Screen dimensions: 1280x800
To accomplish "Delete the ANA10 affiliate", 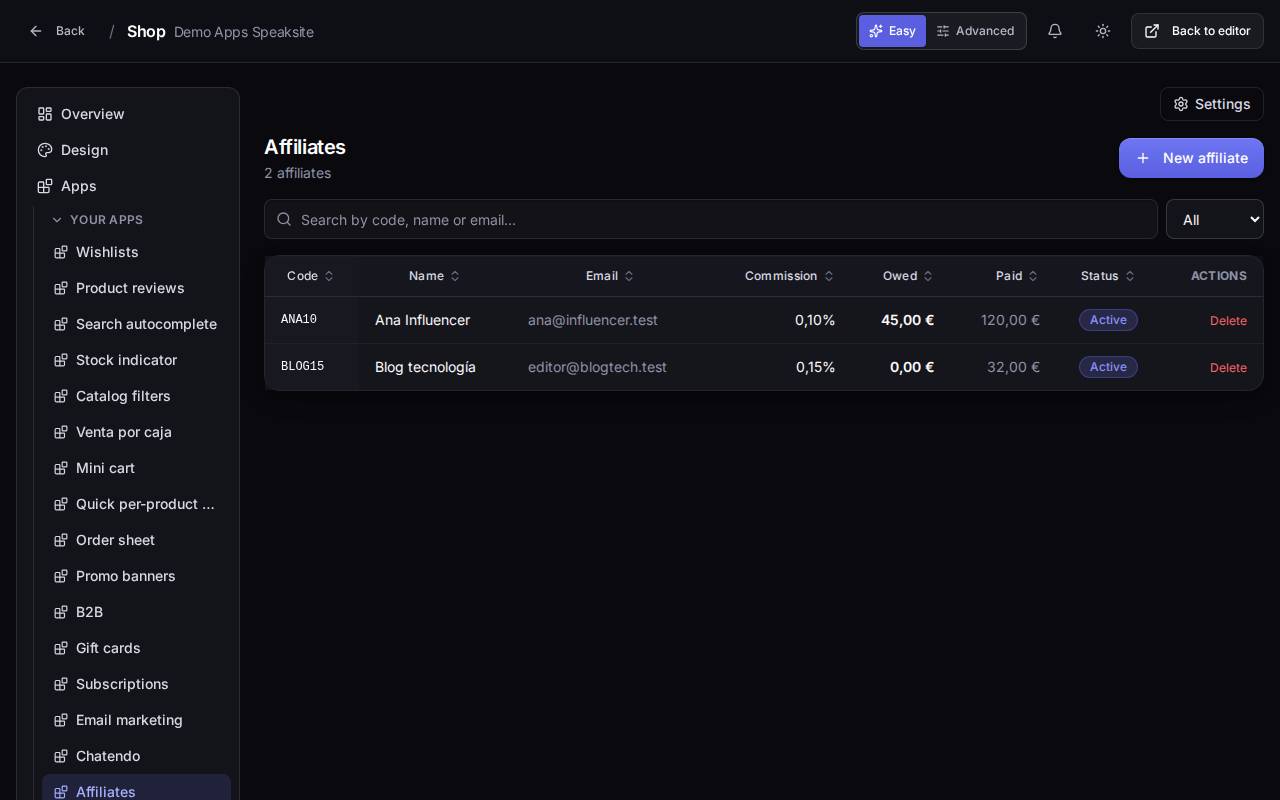I will click(1228, 321).
